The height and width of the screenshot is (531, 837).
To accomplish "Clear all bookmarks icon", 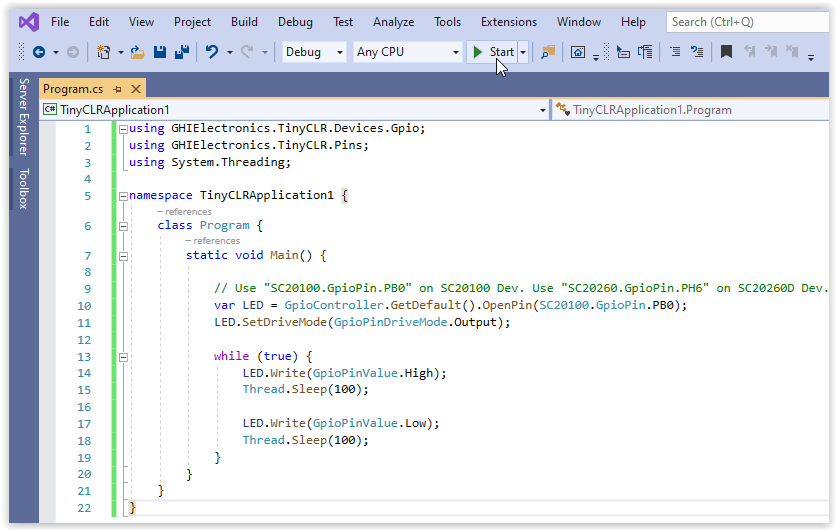I will (792, 52).
